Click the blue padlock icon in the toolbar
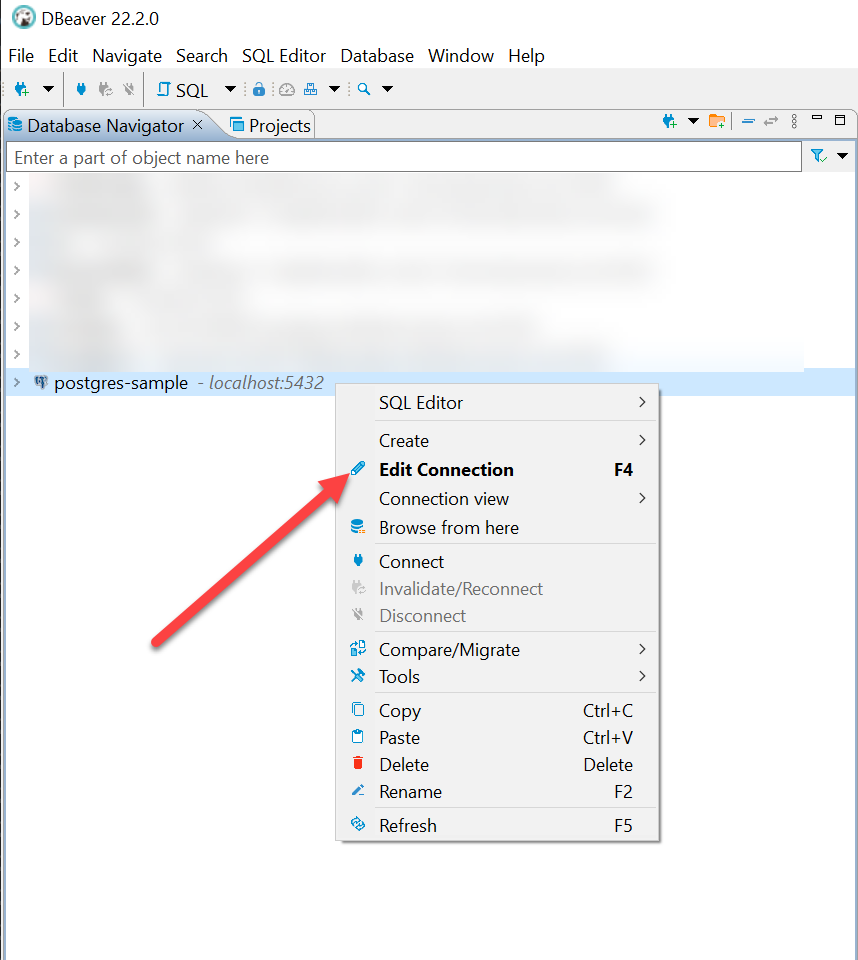This screenshot has width=858, height=960. (259, 89)
